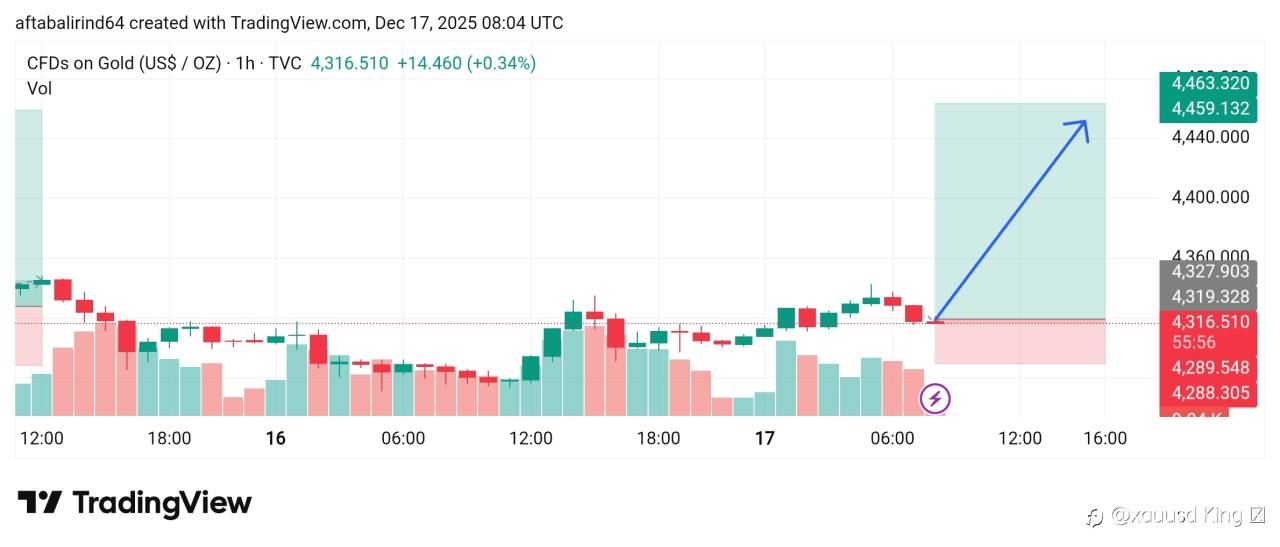Click the CFDs on Gold symbol title
The width and height of the screenshot is (1280, 547).
[x=123, y=63]
